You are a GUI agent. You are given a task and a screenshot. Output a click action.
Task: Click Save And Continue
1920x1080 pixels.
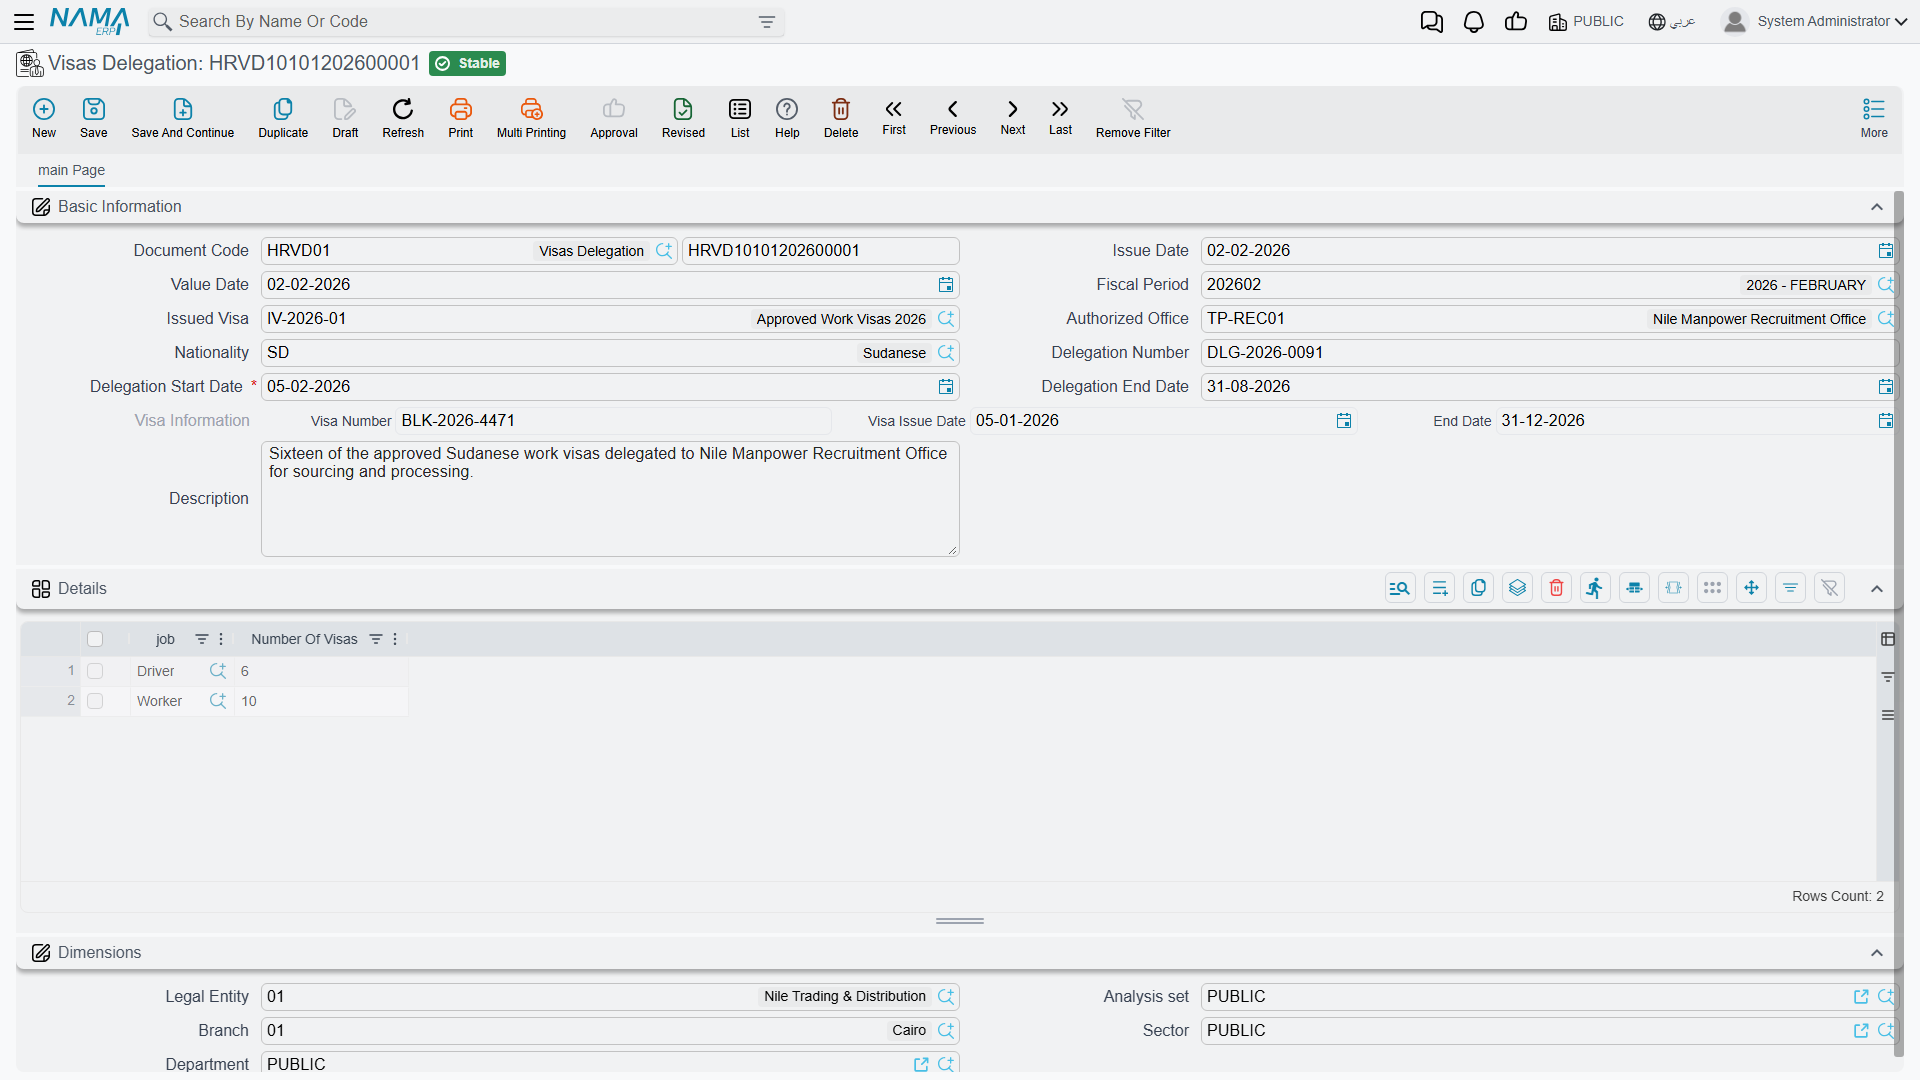(183, 118)
